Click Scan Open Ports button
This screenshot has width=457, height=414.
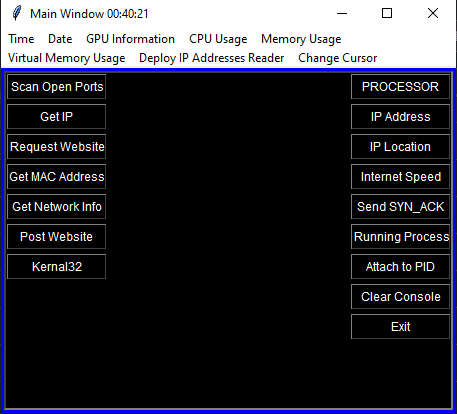[x=56, y=87]
